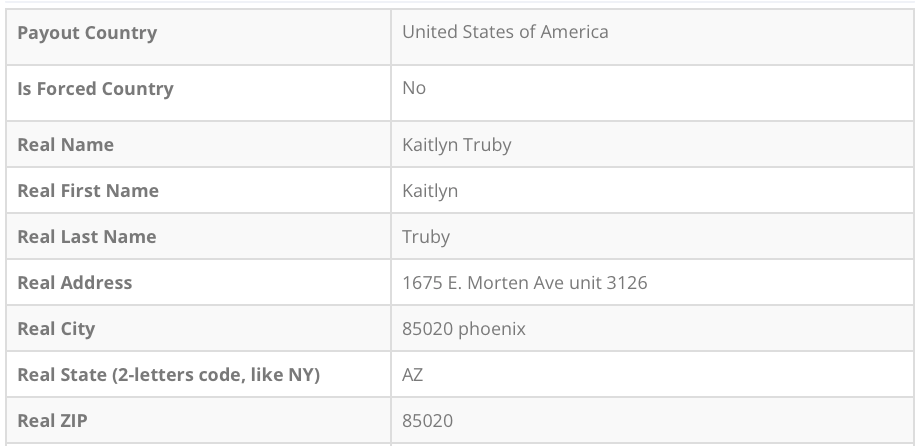Click the Real City row label

coord(56,329)
